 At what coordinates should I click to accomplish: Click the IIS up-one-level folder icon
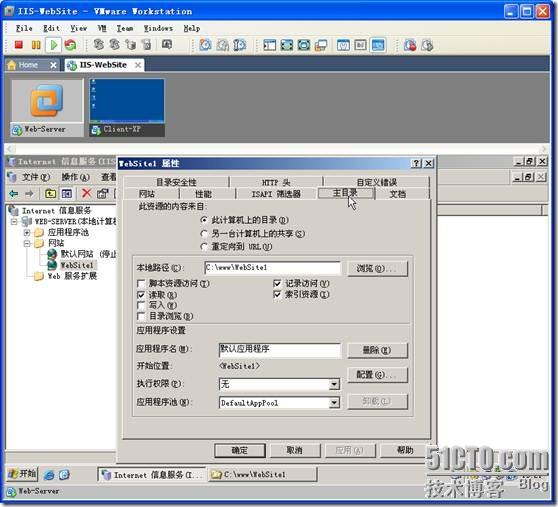pos(50,194)
